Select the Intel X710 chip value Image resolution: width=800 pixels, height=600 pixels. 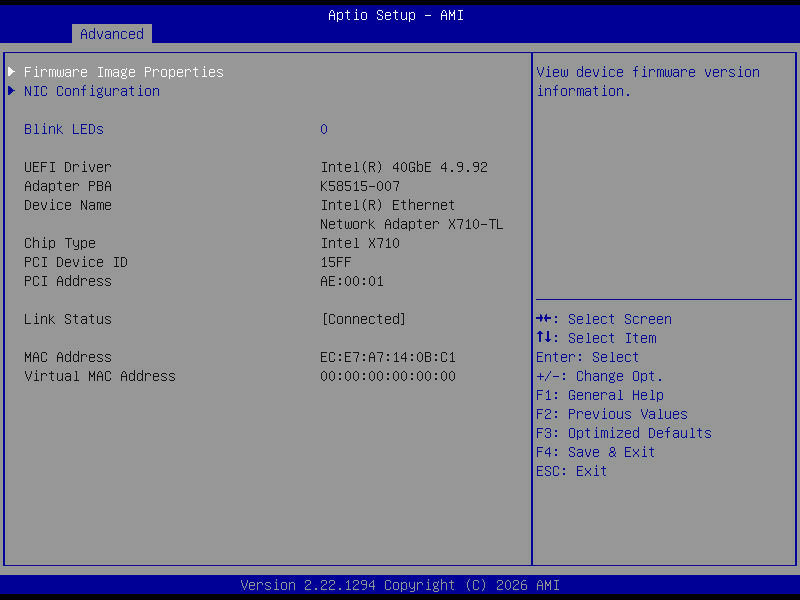pos(360,243)
